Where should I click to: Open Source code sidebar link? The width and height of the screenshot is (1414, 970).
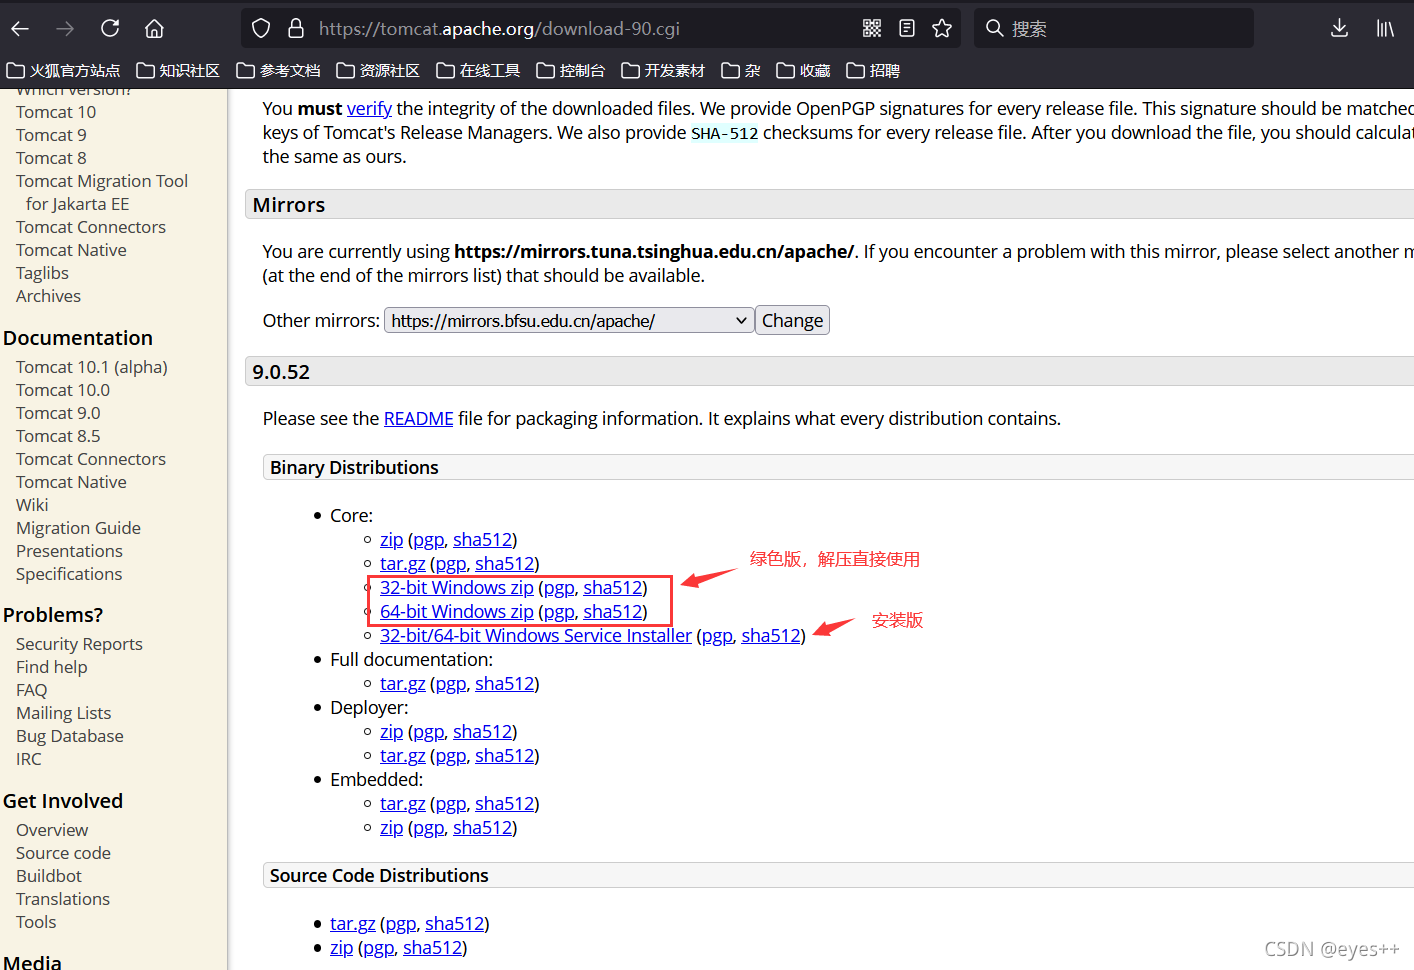point(63,853)
